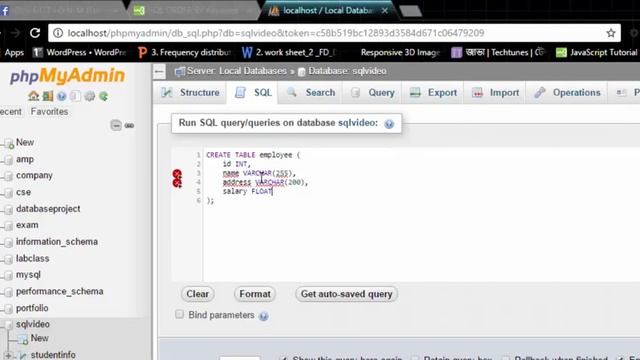Screen dimensions: 640x360
Task: Open the Favorites list in sidebar
Action: pyautogui.click(x=49, y=111)
